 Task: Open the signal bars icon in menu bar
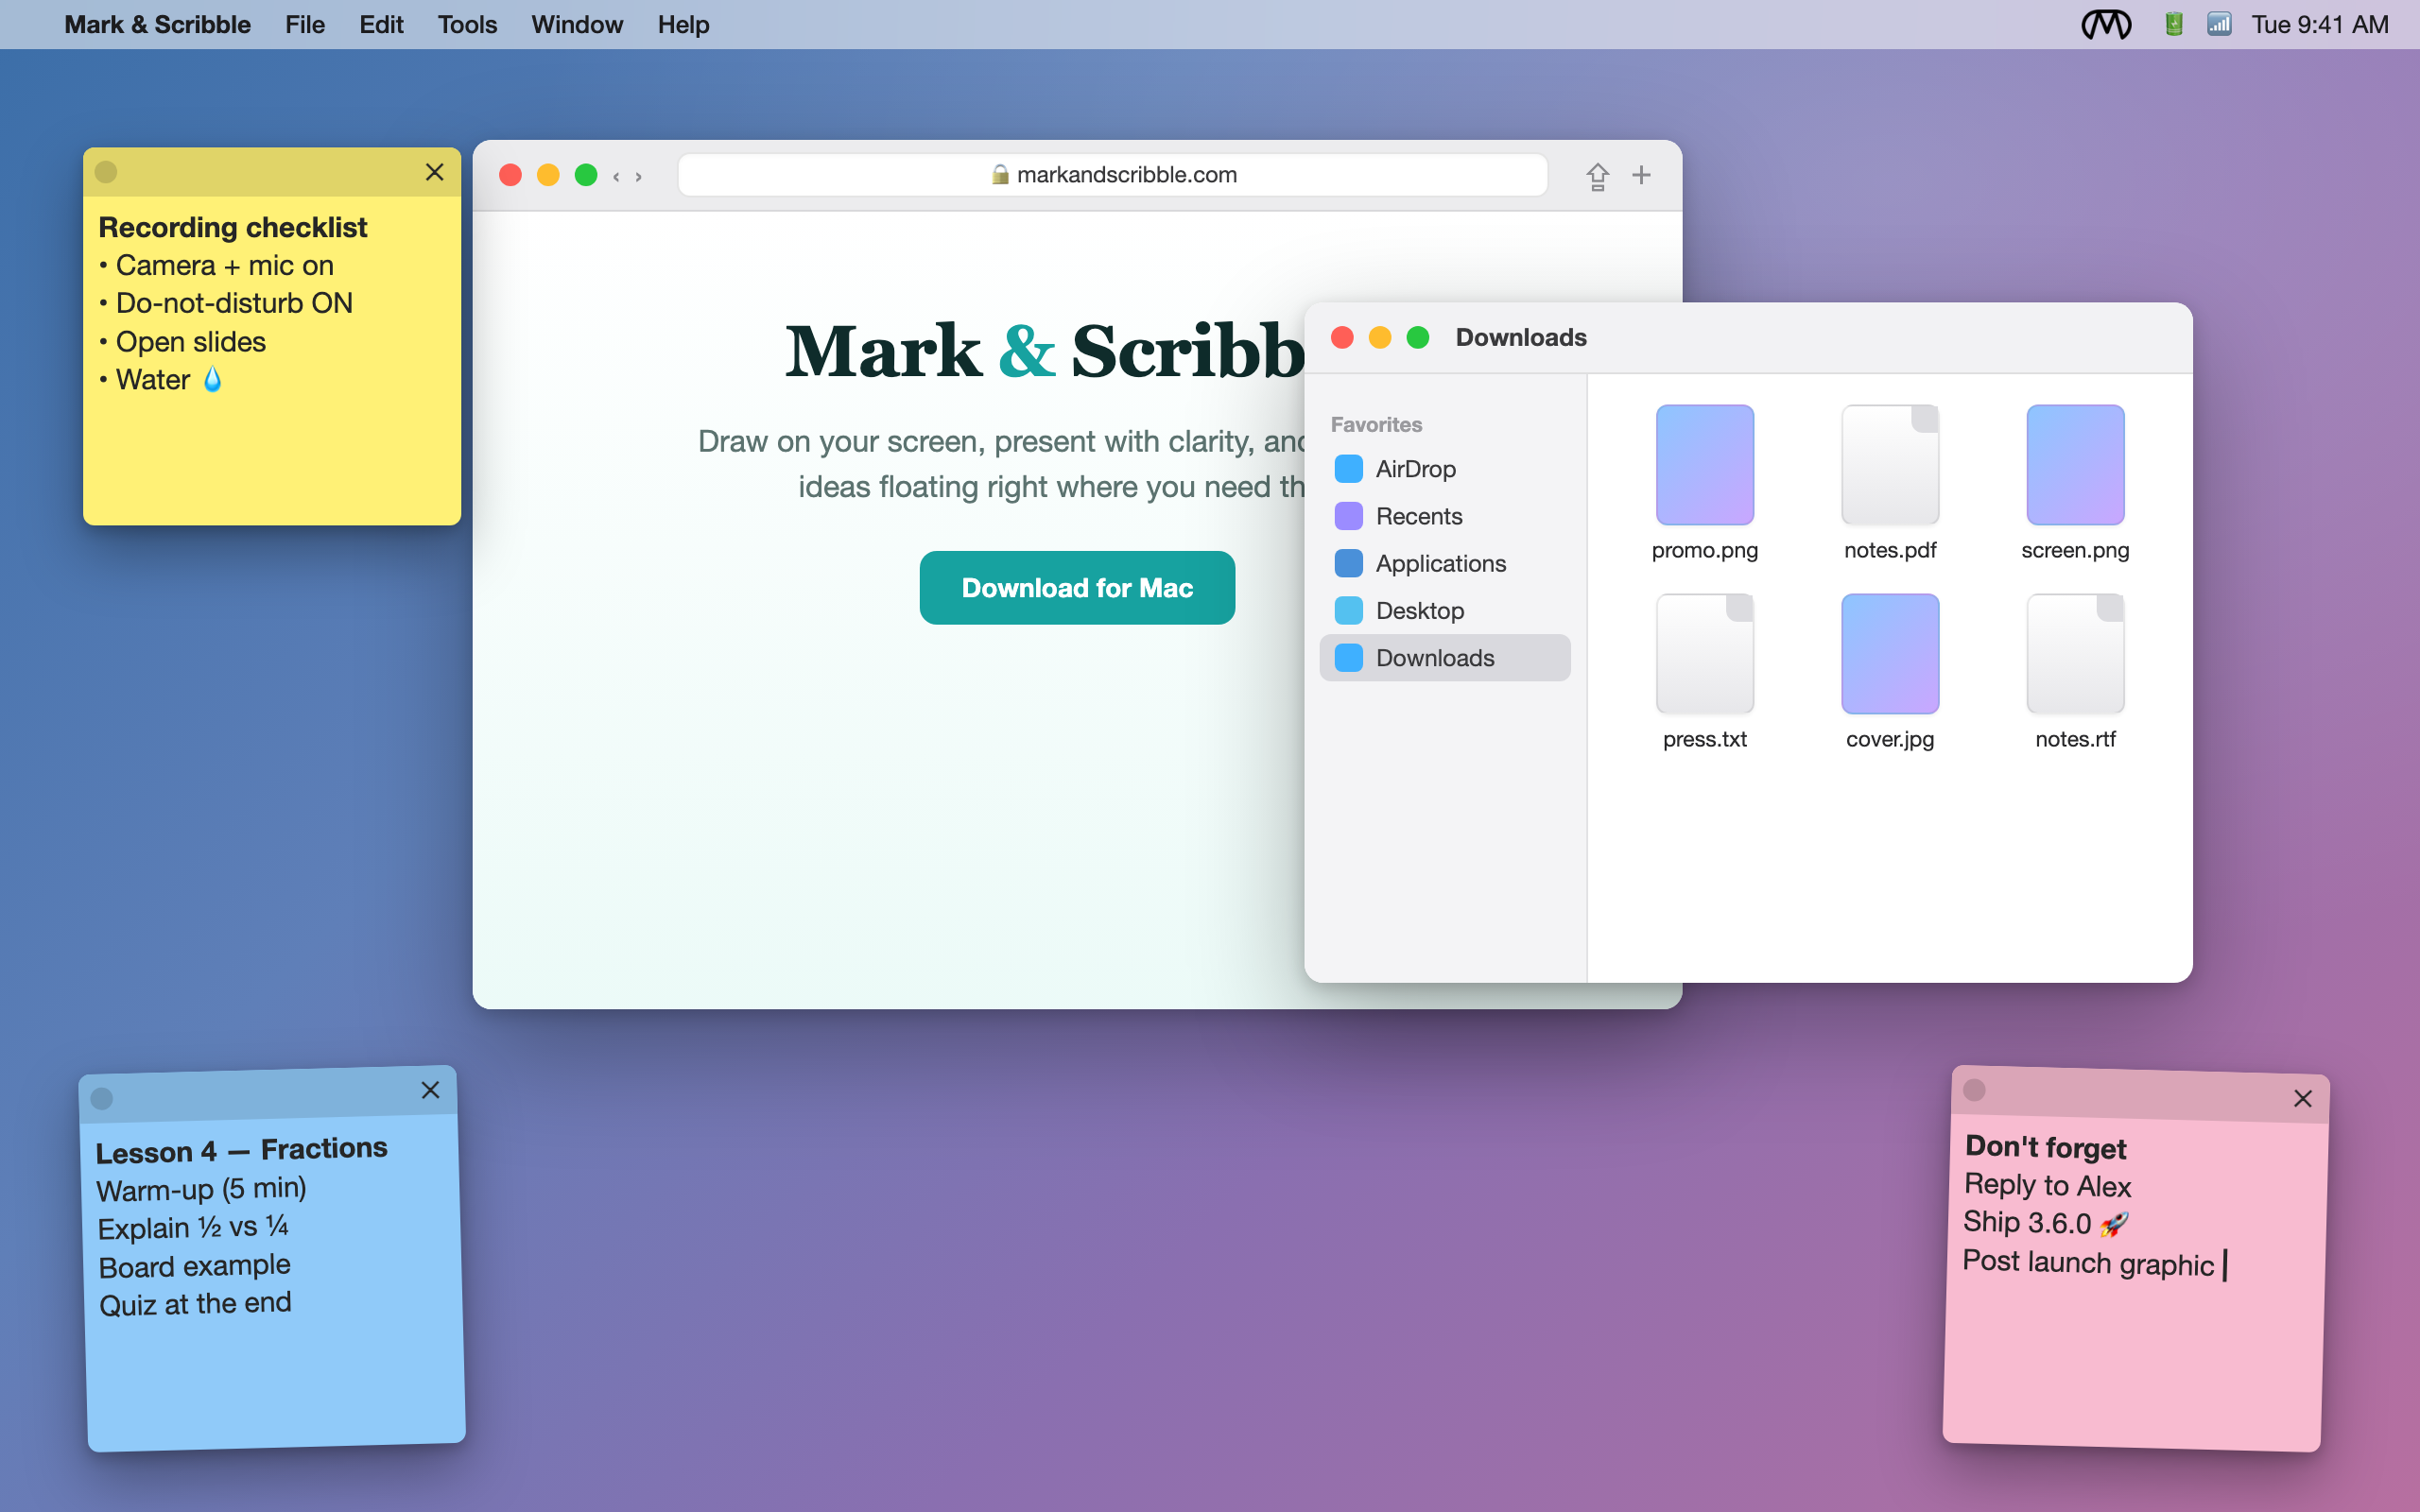2219,24
